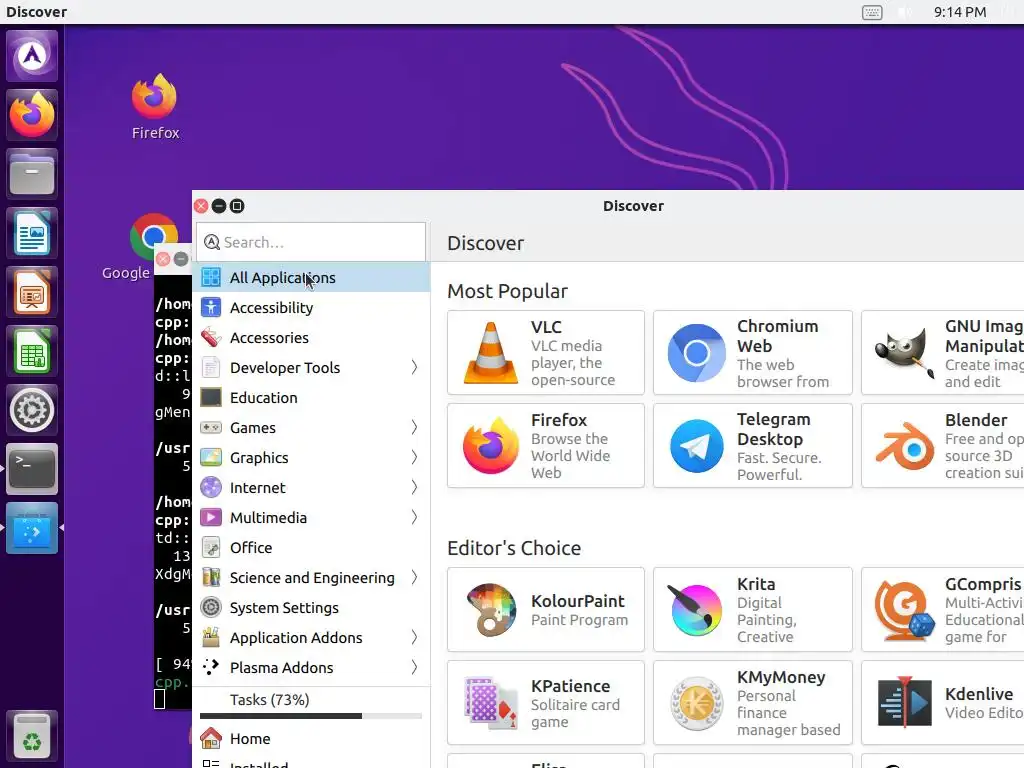Image resolution: width=1024 pixels, height=768 pixels.
Task: Open the KolourPaint app card
Action: (x=545, y=609)
